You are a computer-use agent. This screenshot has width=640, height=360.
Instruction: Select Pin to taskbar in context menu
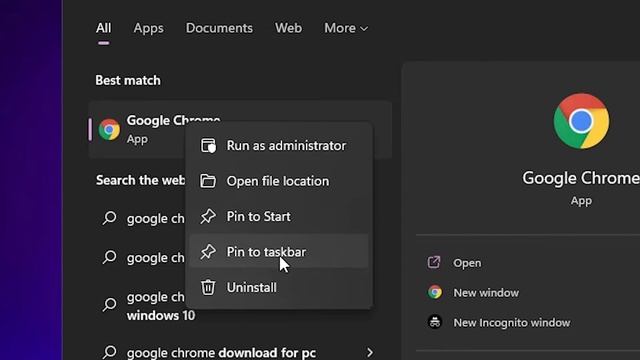(279, 252)
